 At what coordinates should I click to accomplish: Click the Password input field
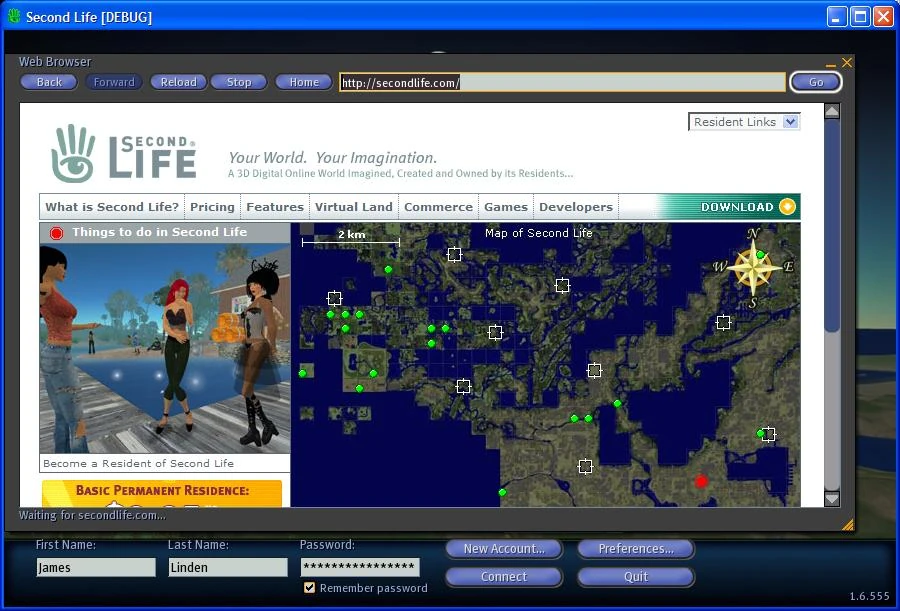click(360, 567)
